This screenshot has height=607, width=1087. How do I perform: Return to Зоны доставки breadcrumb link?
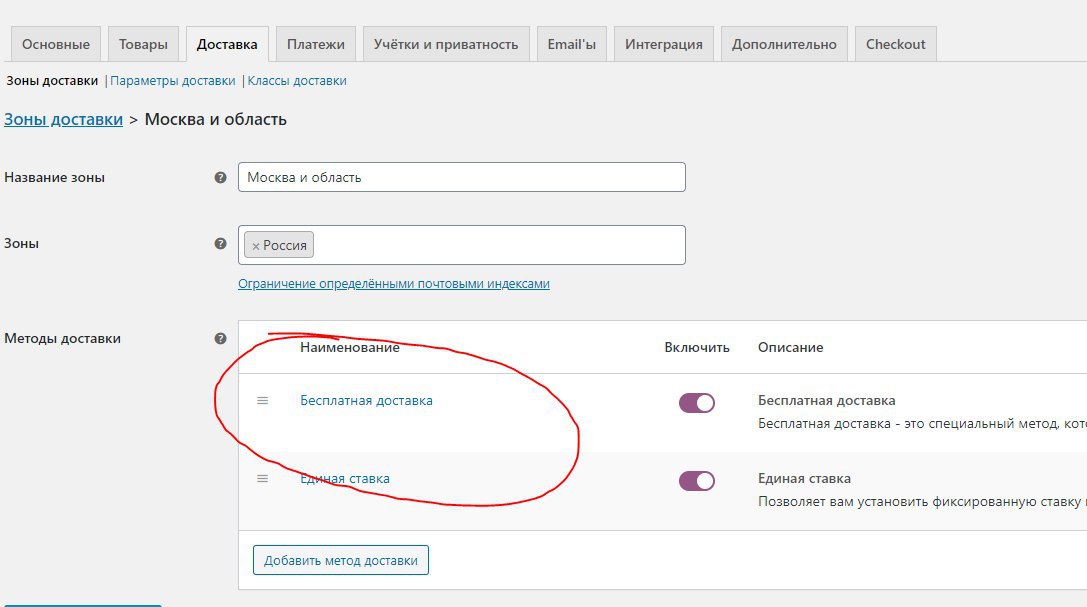tap(63, 119)
